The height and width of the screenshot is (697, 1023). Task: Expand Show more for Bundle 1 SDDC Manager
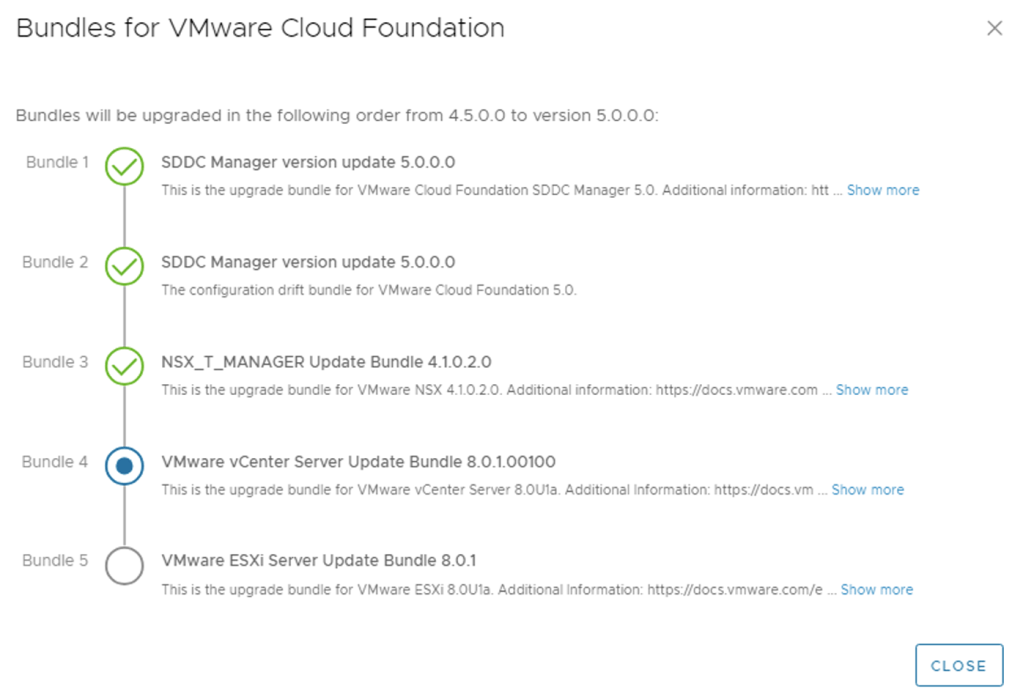(882, 190)
